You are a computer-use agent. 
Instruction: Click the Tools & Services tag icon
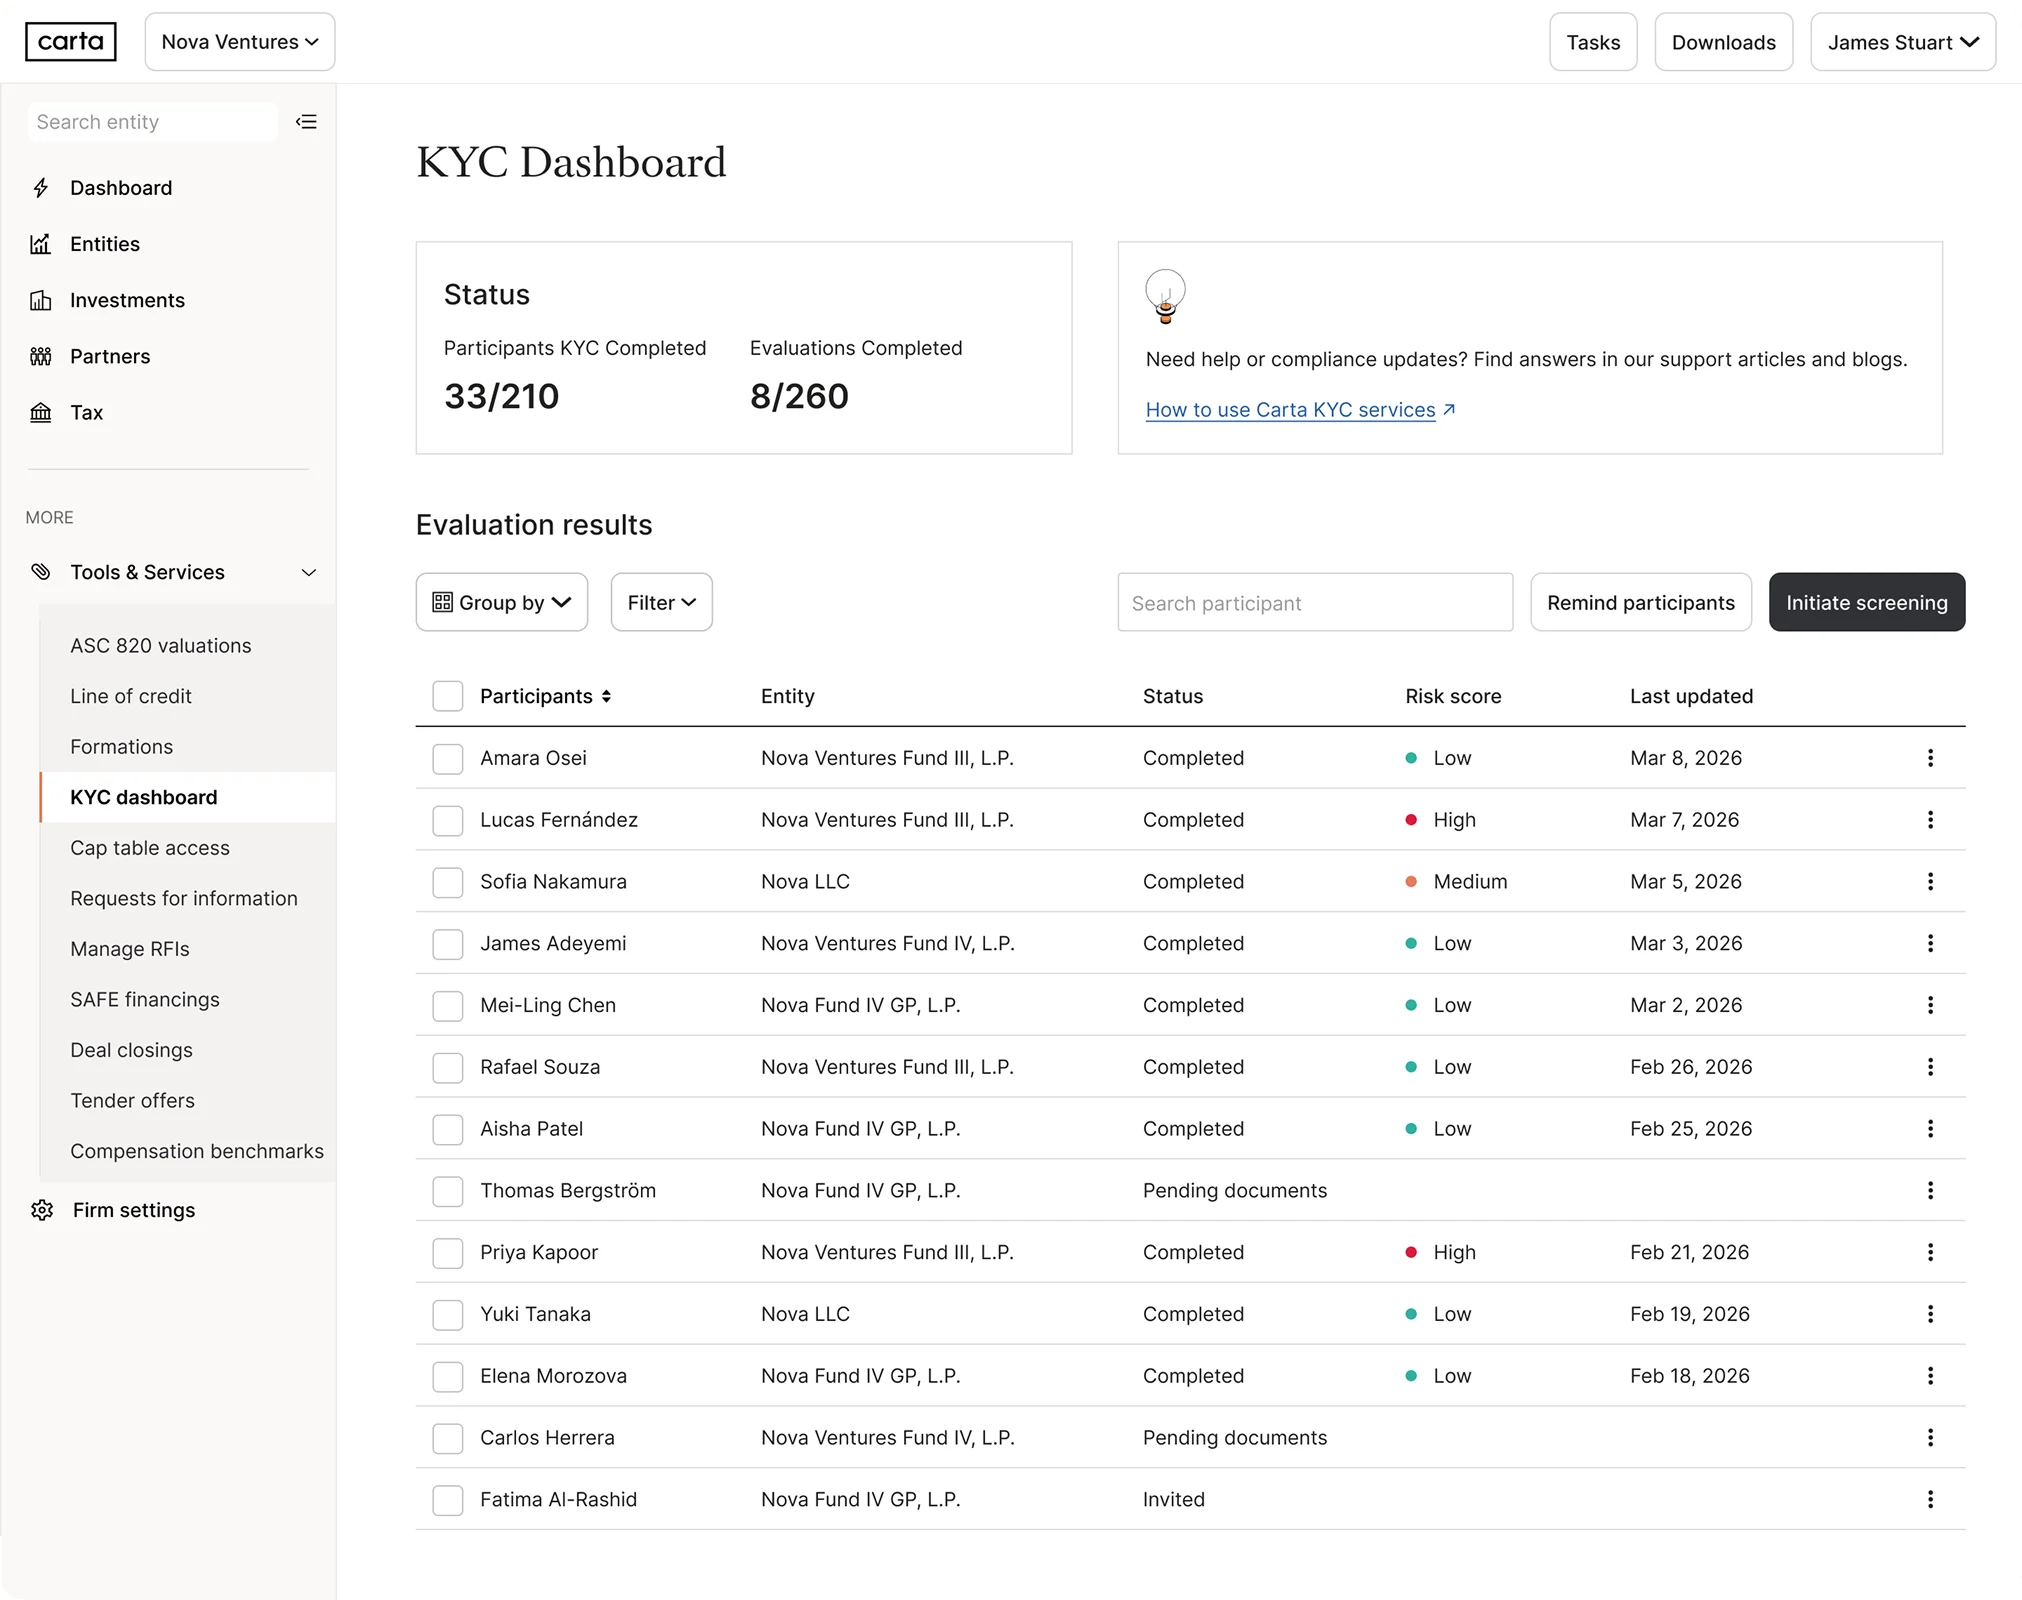(41, 572)
